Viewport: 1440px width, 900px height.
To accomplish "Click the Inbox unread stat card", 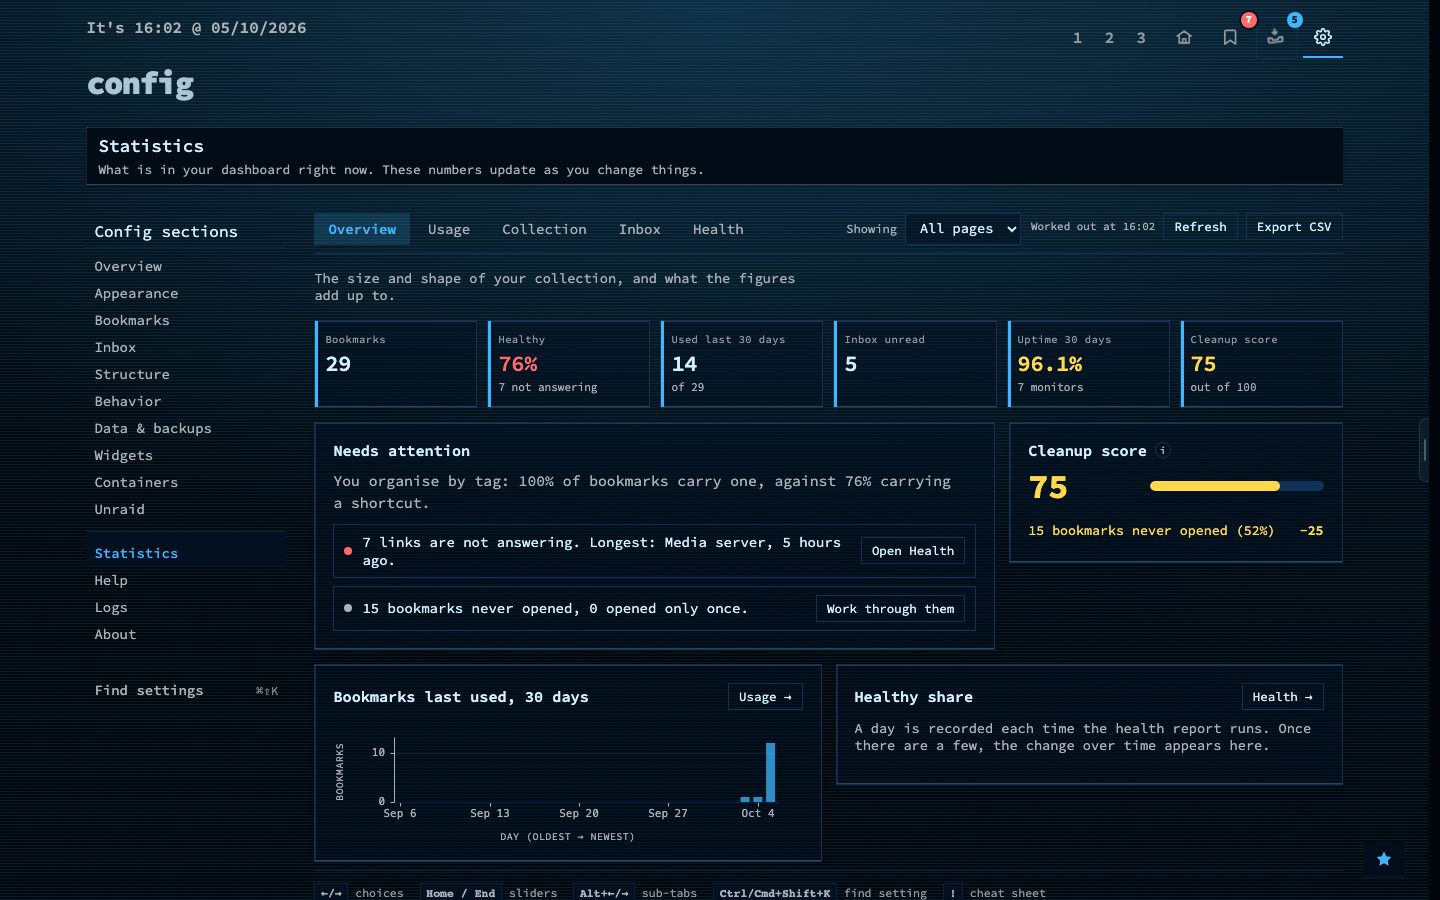I will 915,364.
